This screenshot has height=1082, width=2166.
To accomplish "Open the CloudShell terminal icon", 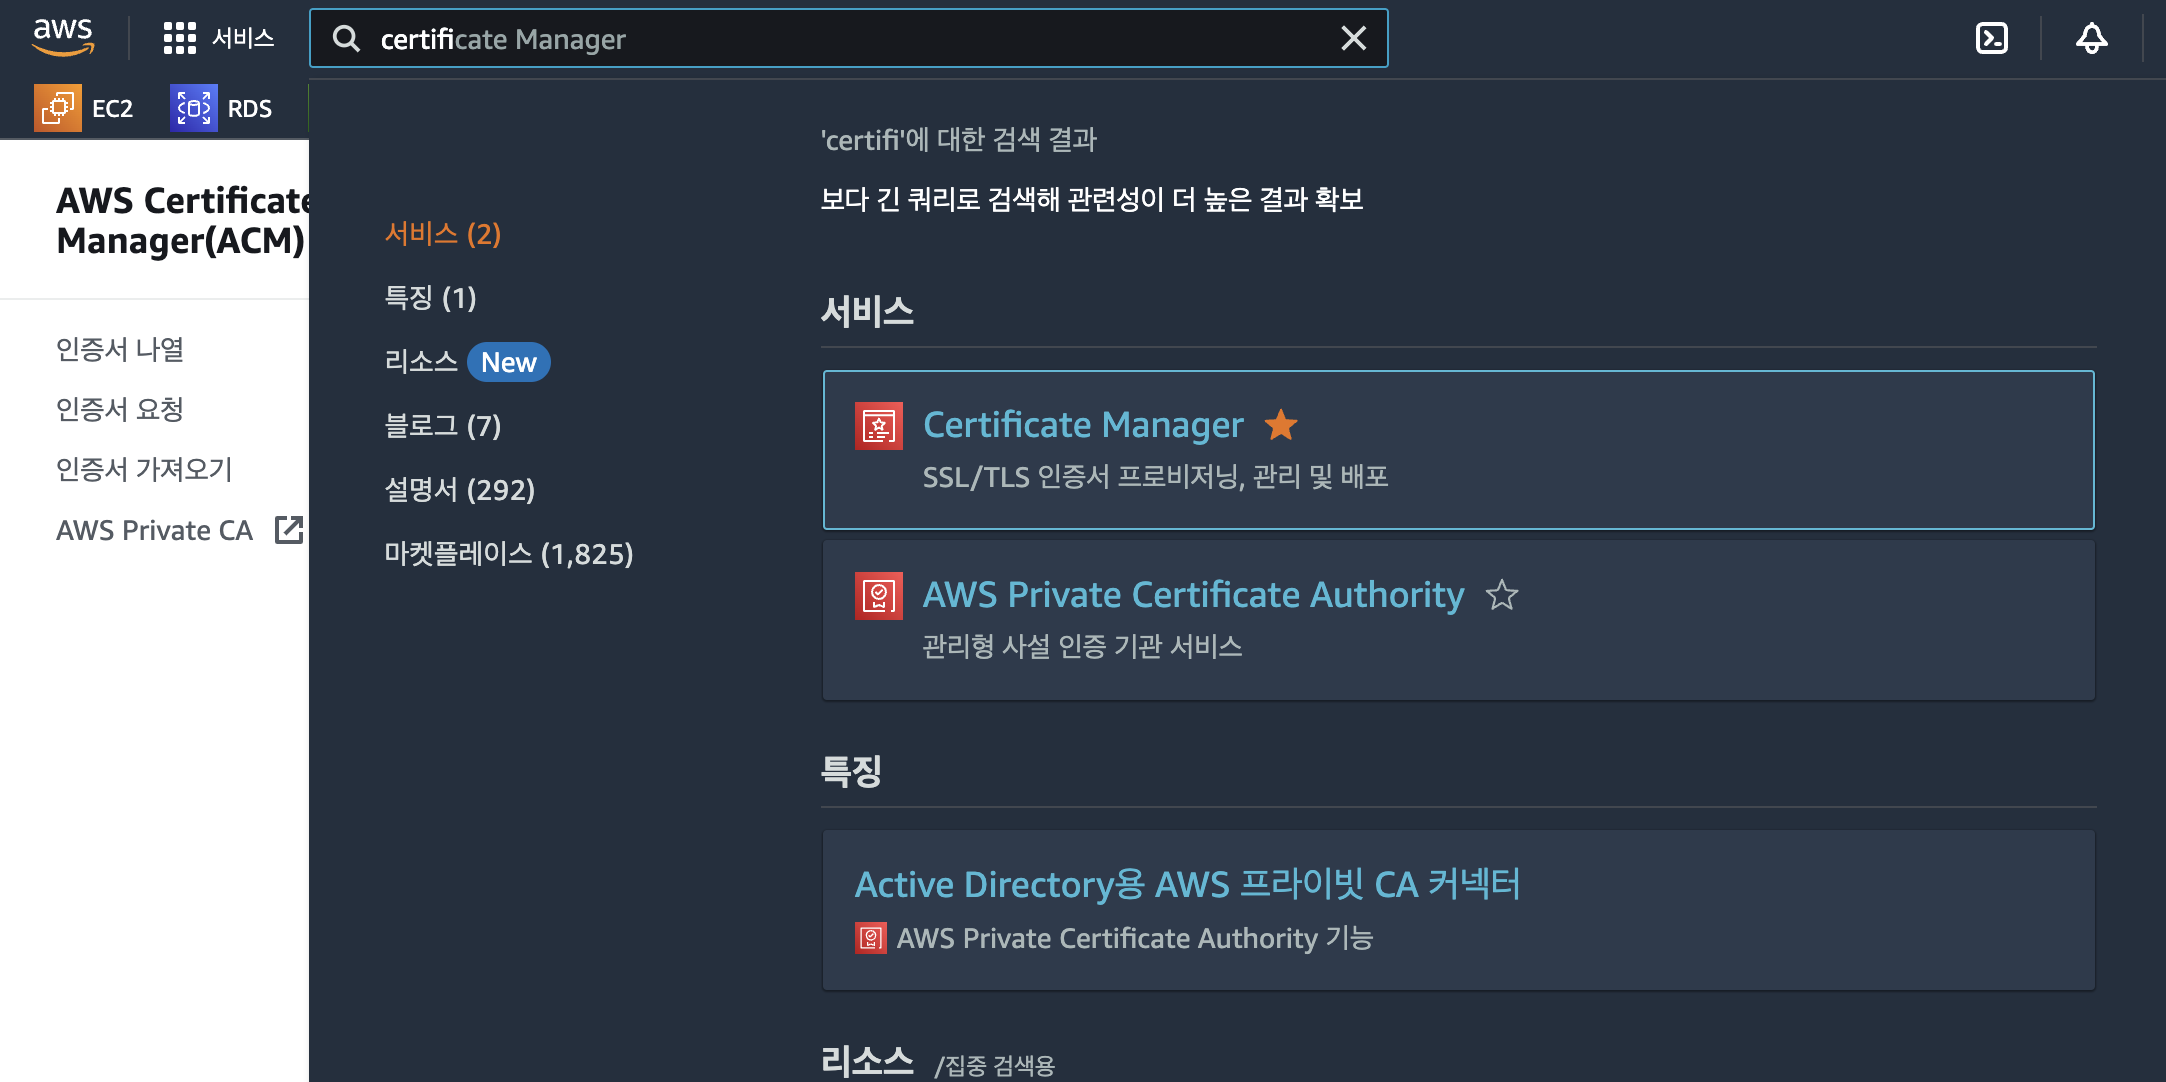I will [x=1991, y=38].
